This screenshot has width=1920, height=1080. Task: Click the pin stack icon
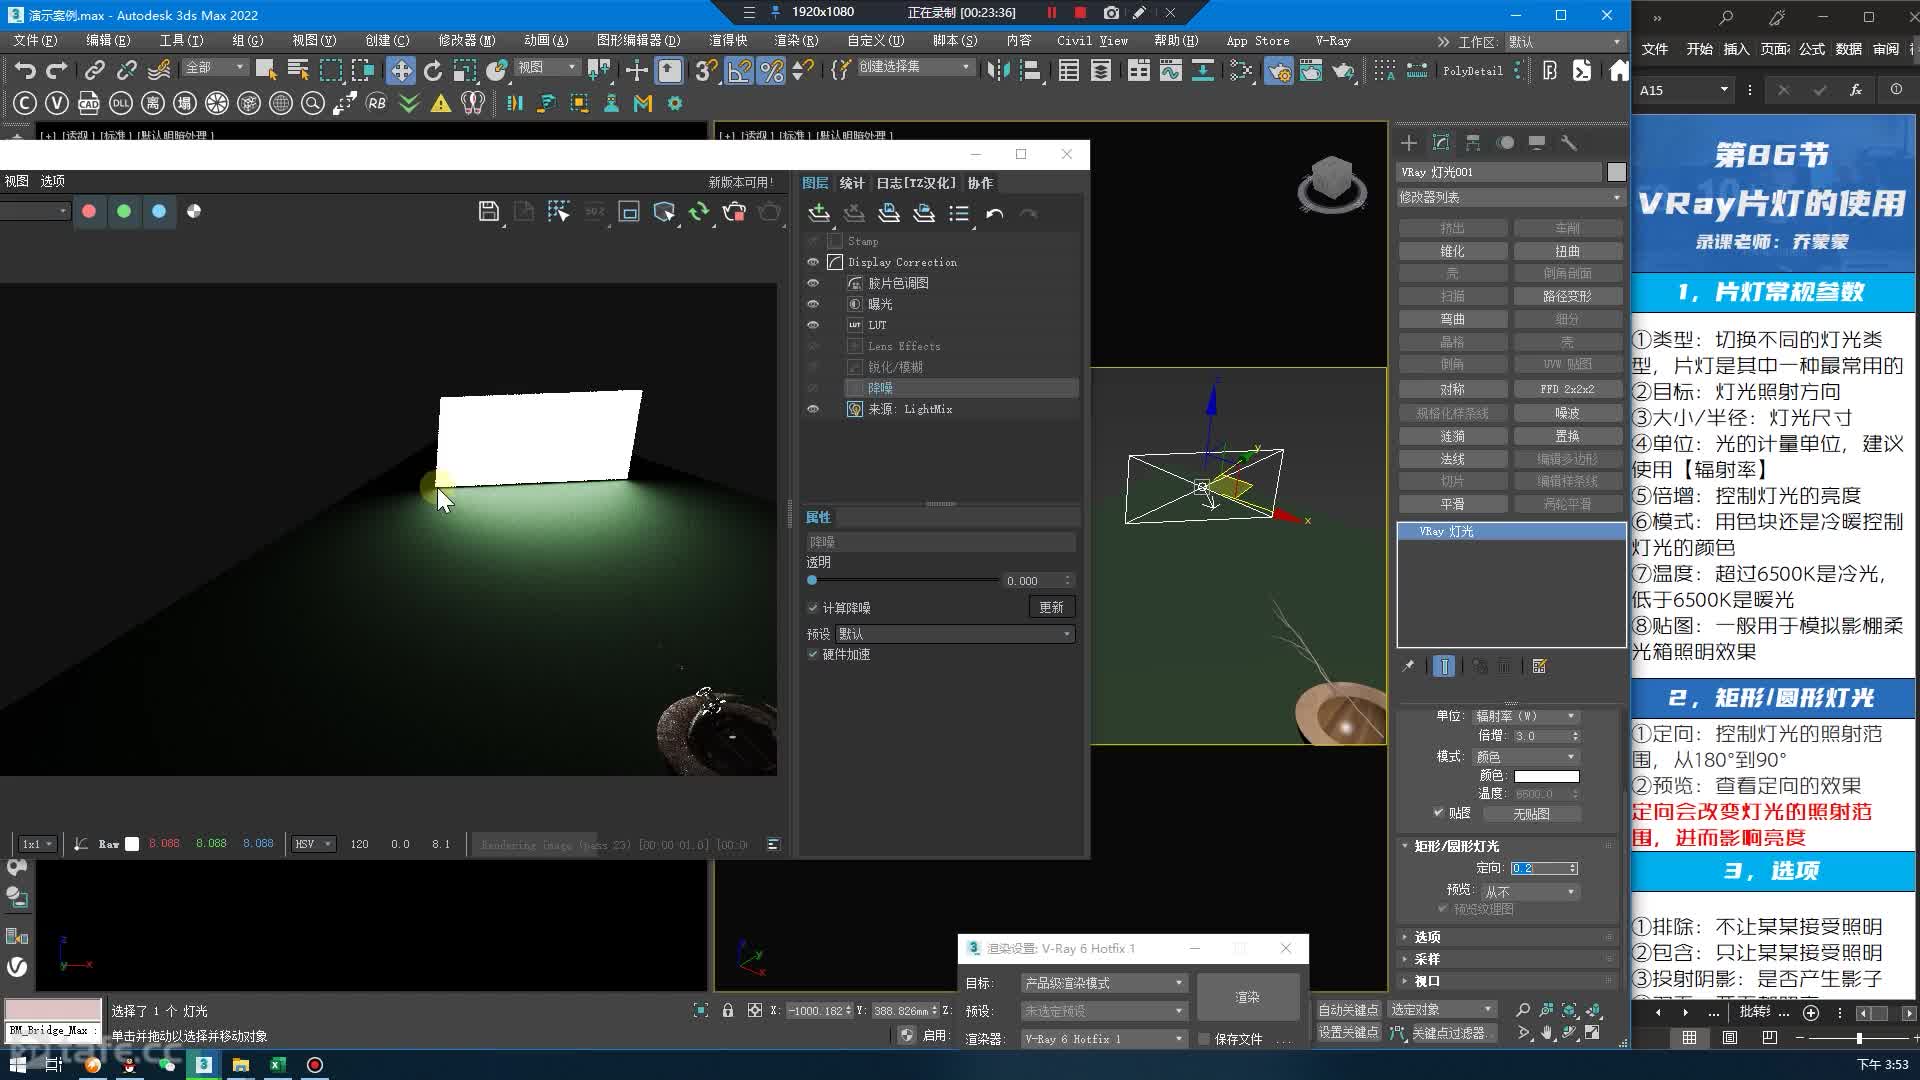pos(1408,666)
